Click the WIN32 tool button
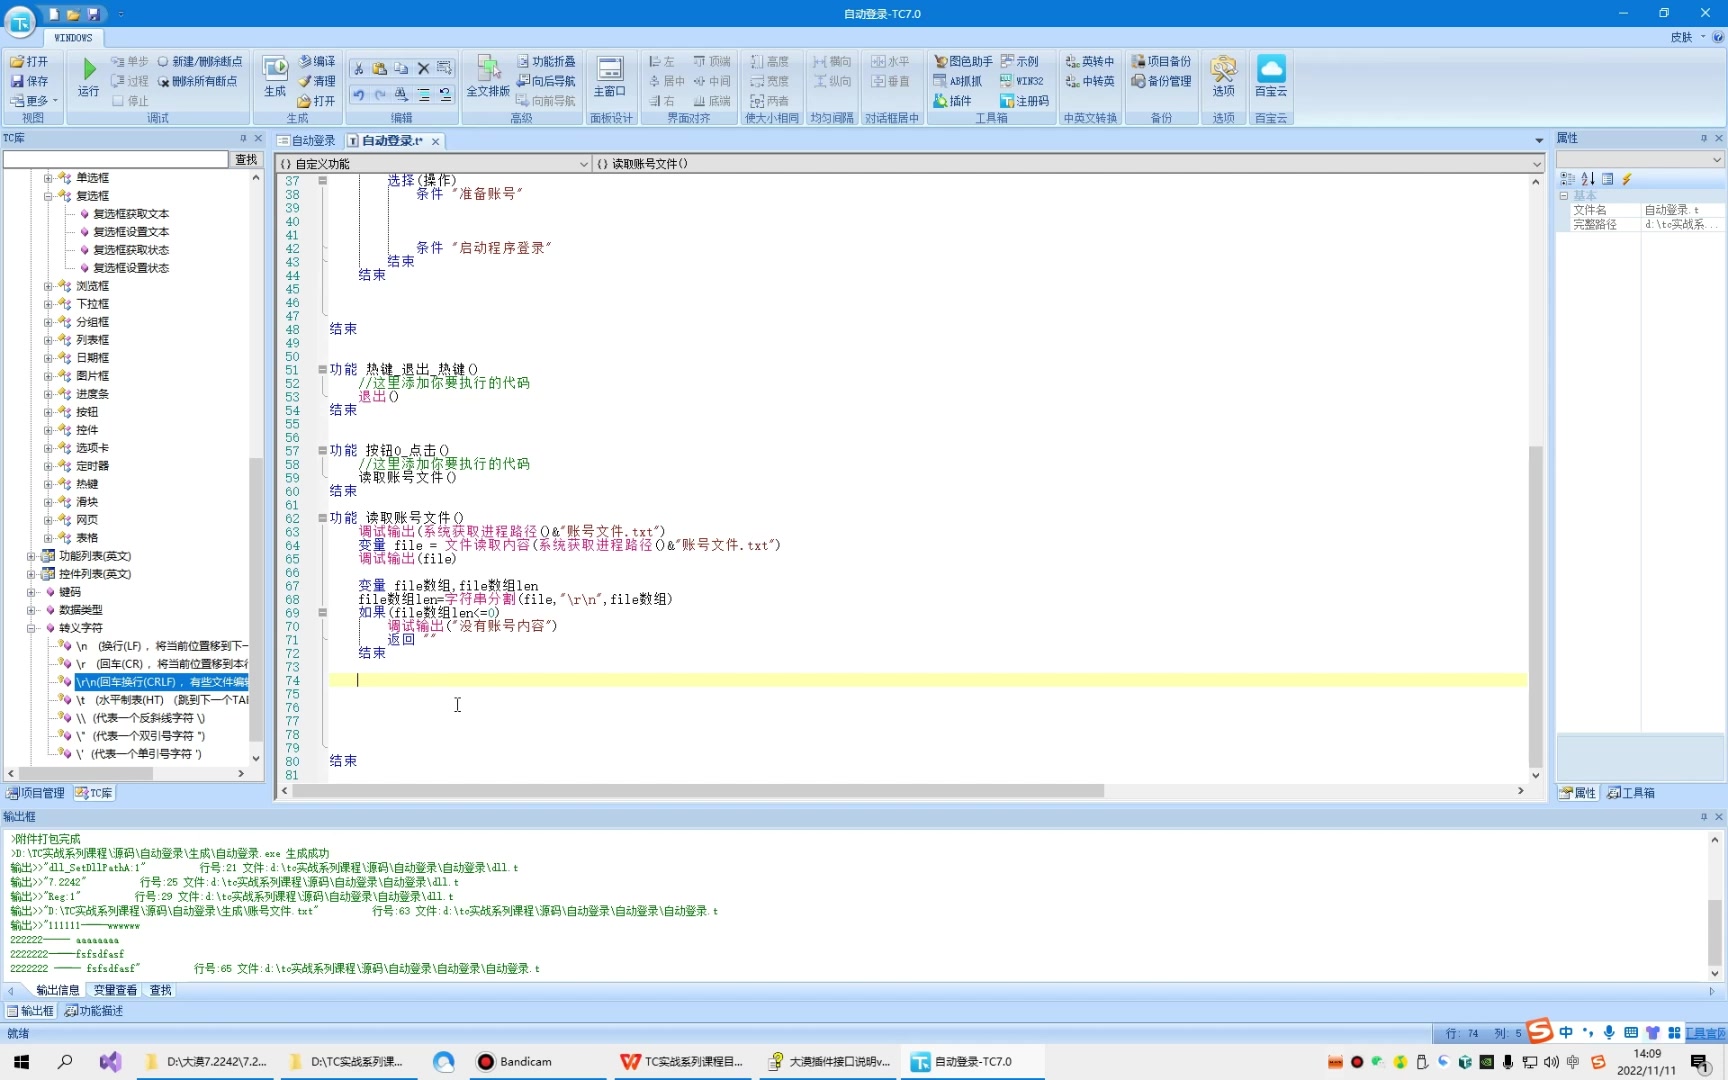1728x1080 pixels. pos(1023,81)
